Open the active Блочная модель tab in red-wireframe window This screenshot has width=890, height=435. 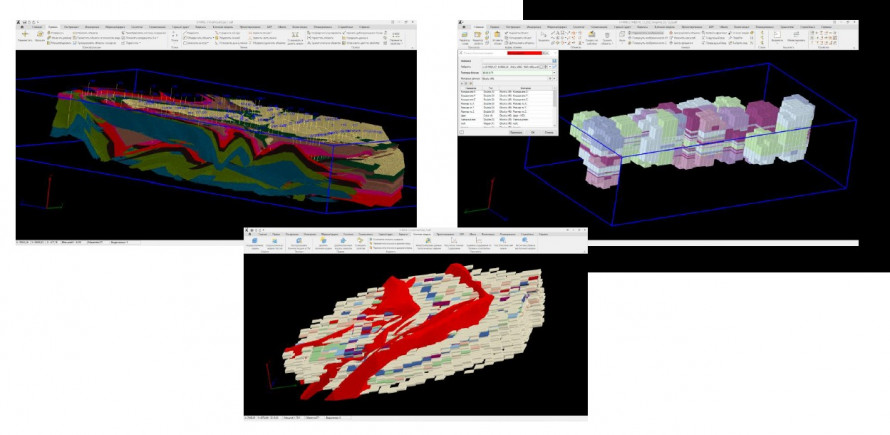[422, 234]
